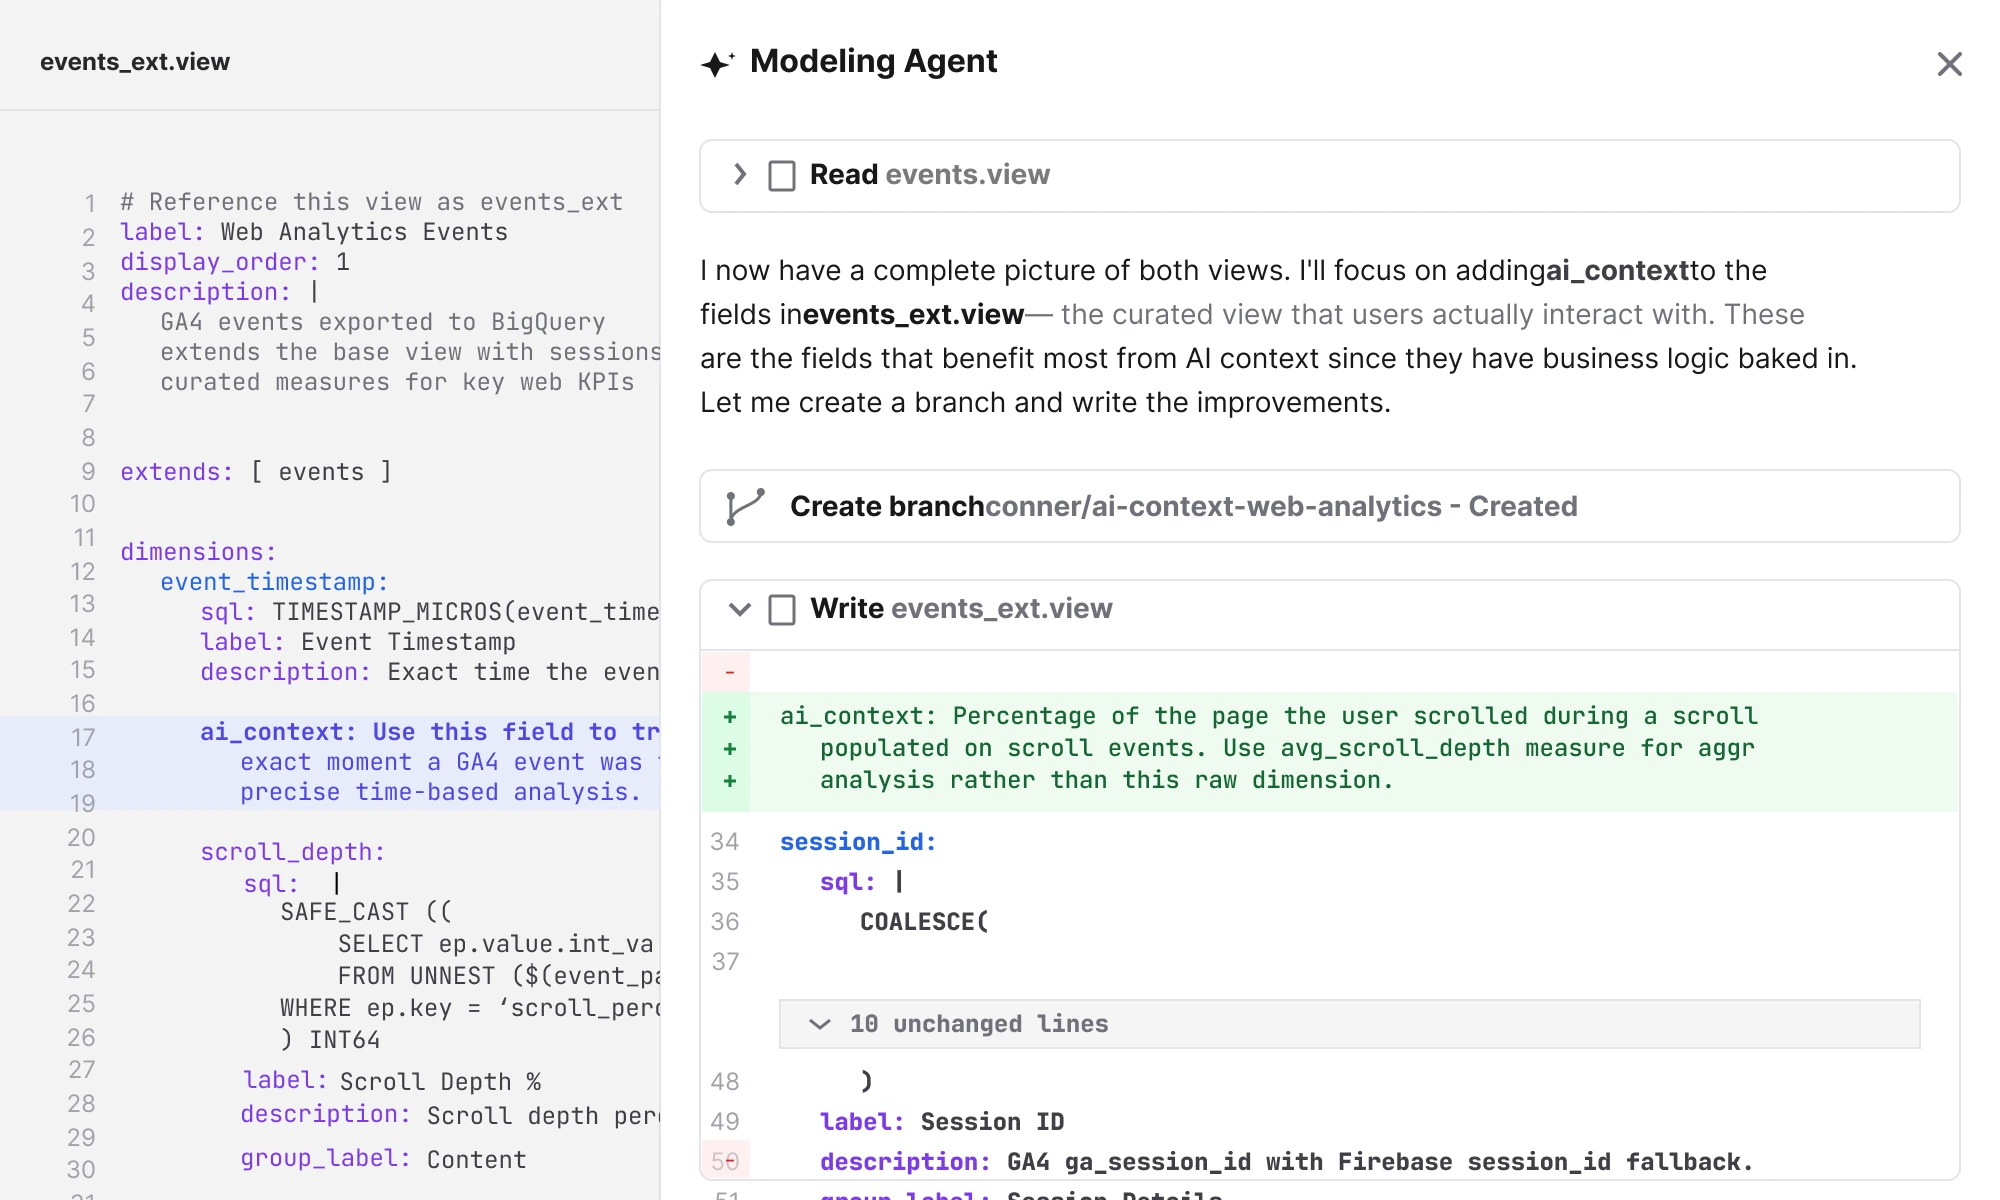Select the events_ext.view file tab
The image size is (2000, 1200).
click(135, 62)
